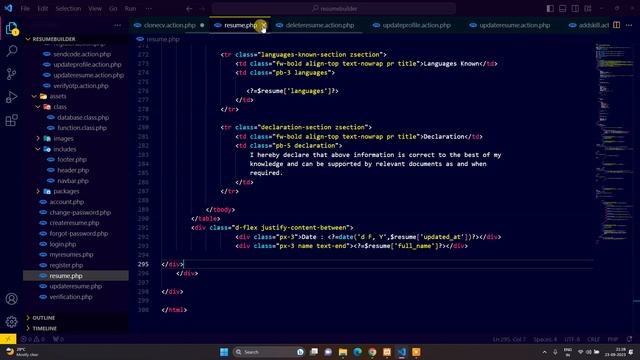640x360 pixels.
Task: Click the remote window status bar icon
Action: tap(8, 339)
